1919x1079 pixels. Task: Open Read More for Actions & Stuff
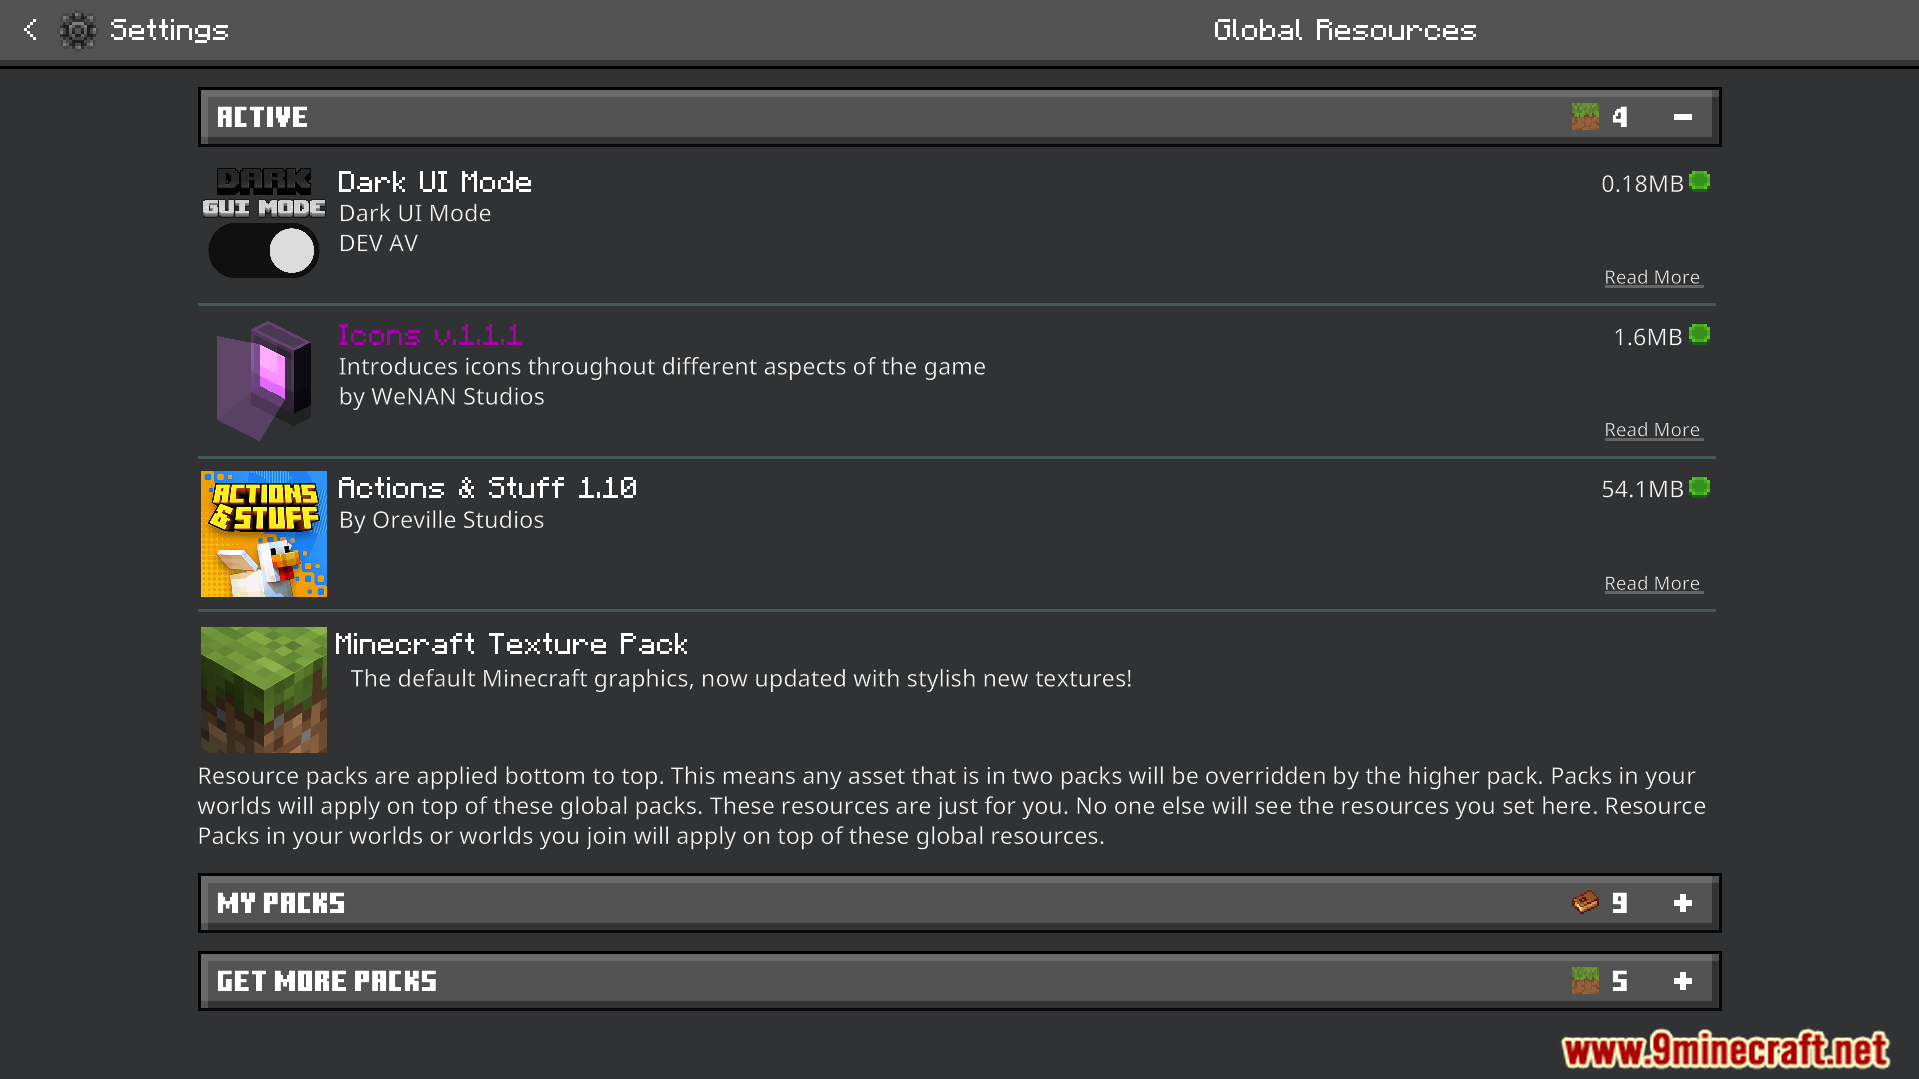[1653, 583]
